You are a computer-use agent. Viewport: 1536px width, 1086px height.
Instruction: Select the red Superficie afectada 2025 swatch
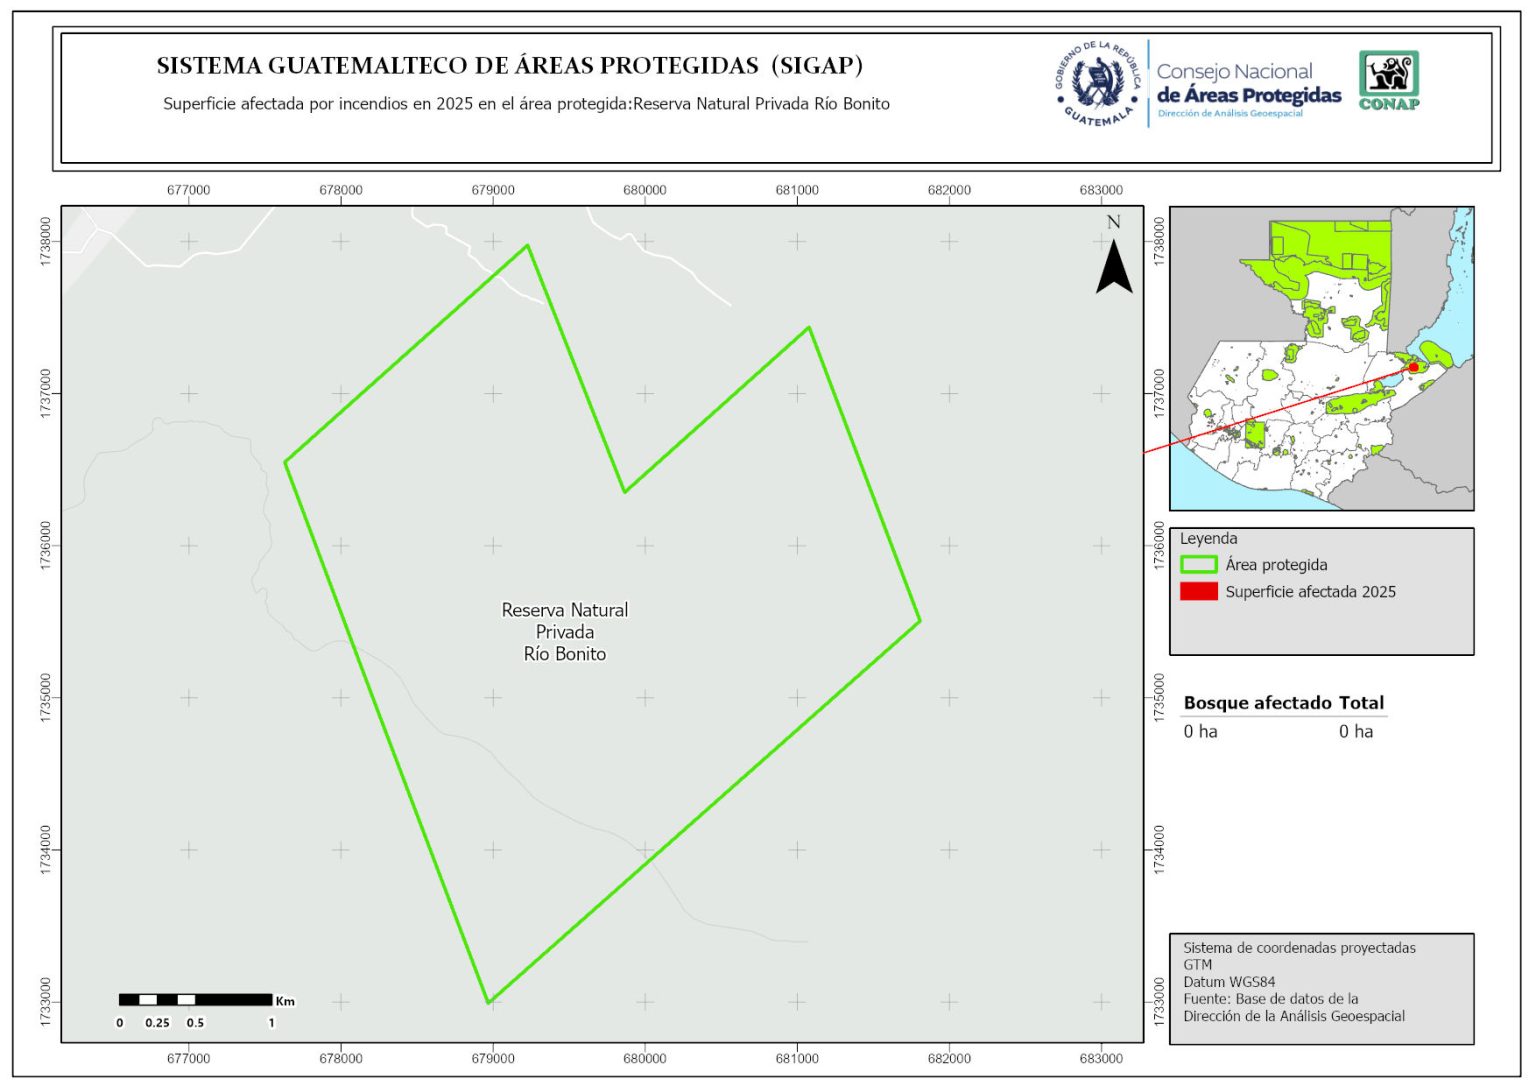point(1198,592)
